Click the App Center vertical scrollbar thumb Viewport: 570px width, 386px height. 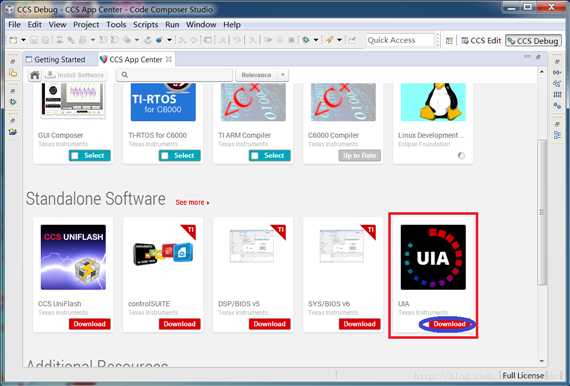pos(542,213)
